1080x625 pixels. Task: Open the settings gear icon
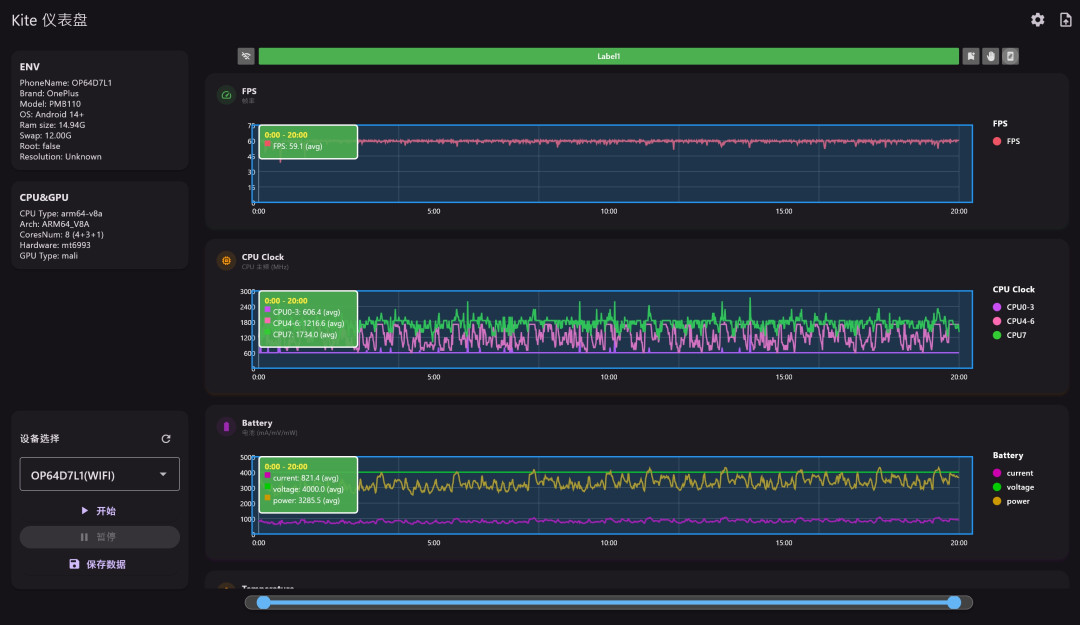tap(1037, 20)
